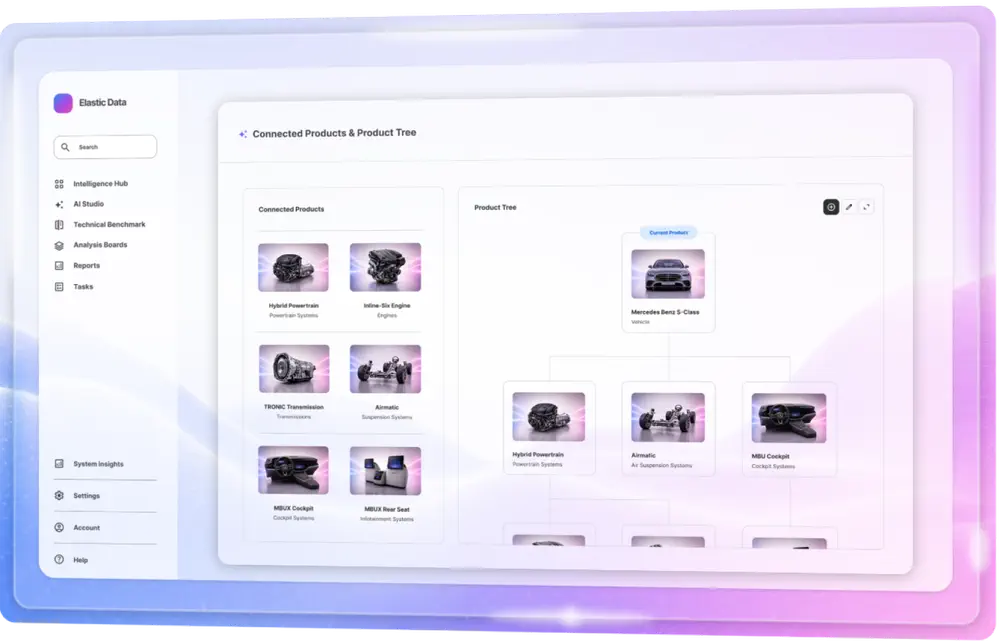Click the Account profile icon
This screenshot has width=1000, height=642.
click(x=59, y=527)
